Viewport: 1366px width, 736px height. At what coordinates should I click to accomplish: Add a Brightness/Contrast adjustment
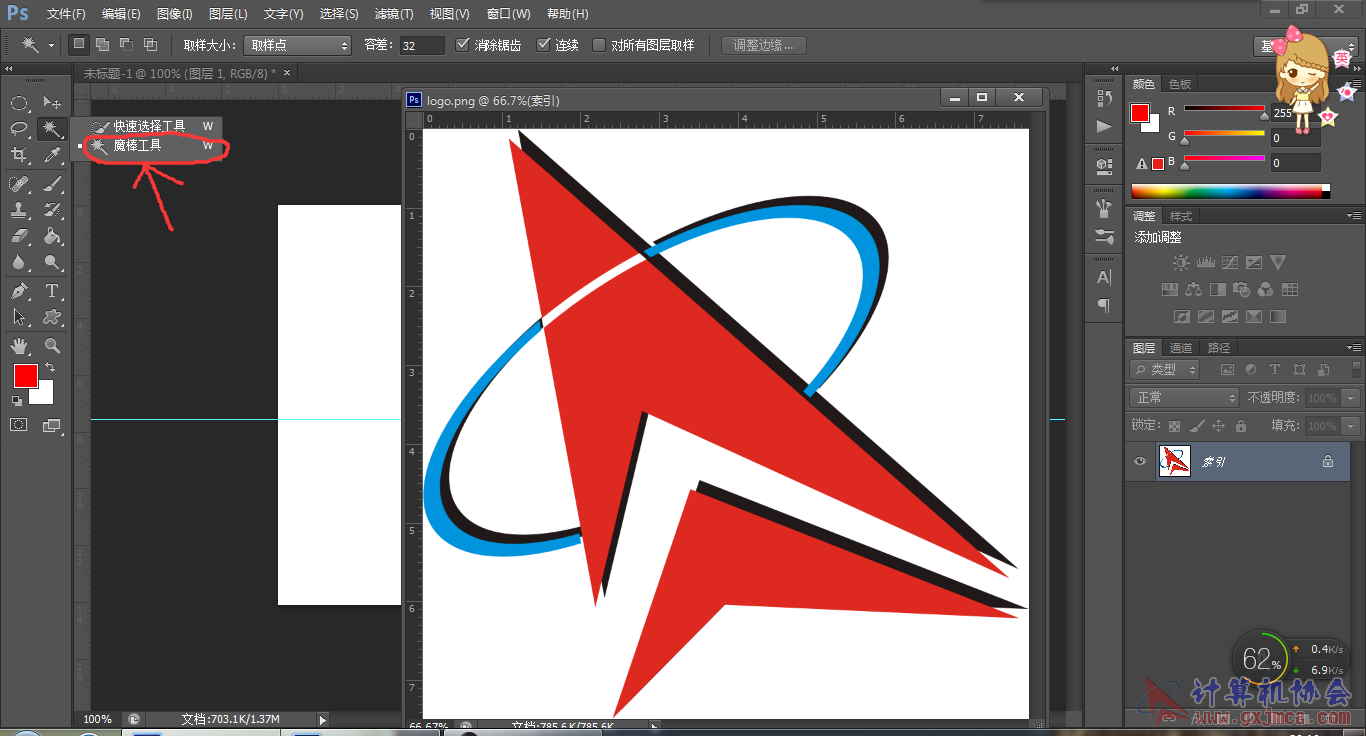click(x=1181, y=263)
